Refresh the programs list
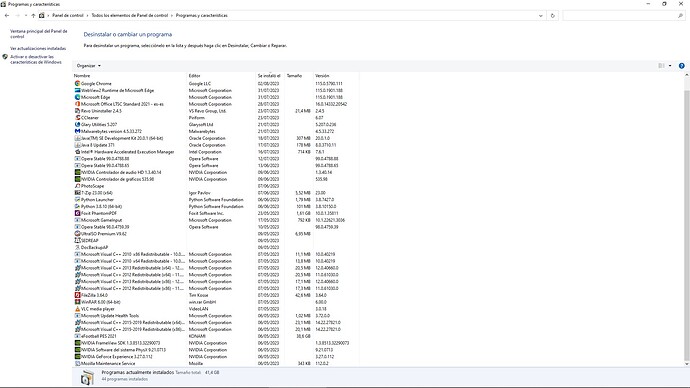Image resolution: width=690 pixels, height=388 pixels. pos(553,15)
